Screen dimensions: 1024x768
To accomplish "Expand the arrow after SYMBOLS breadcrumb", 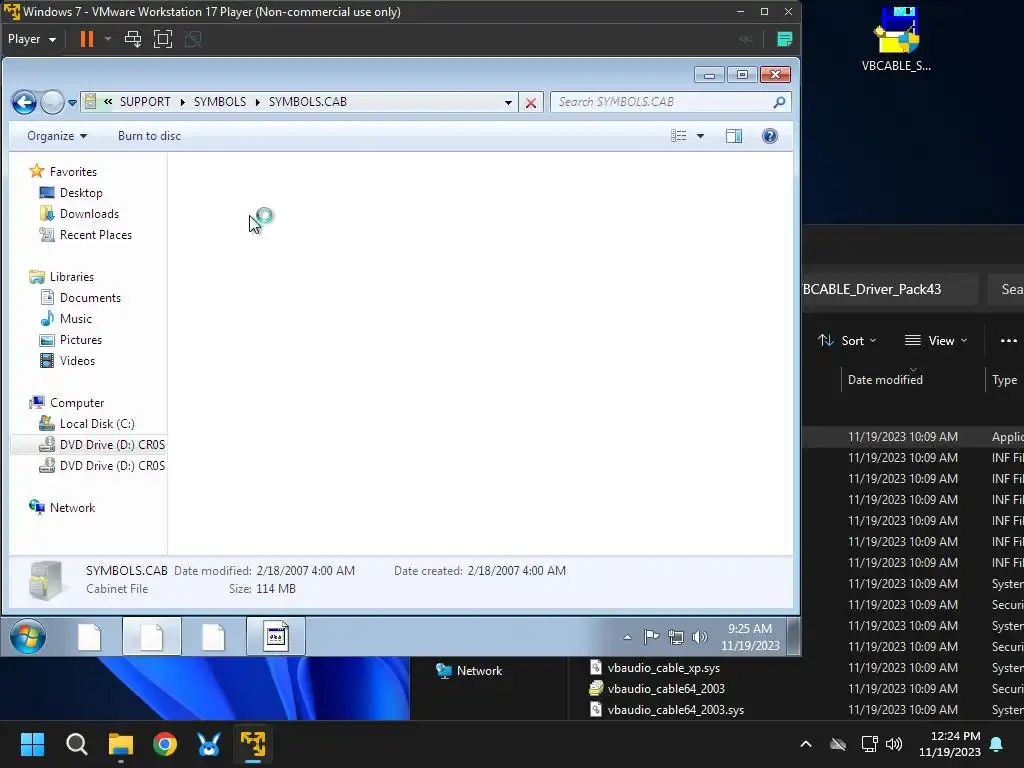I will click(257, 102).
